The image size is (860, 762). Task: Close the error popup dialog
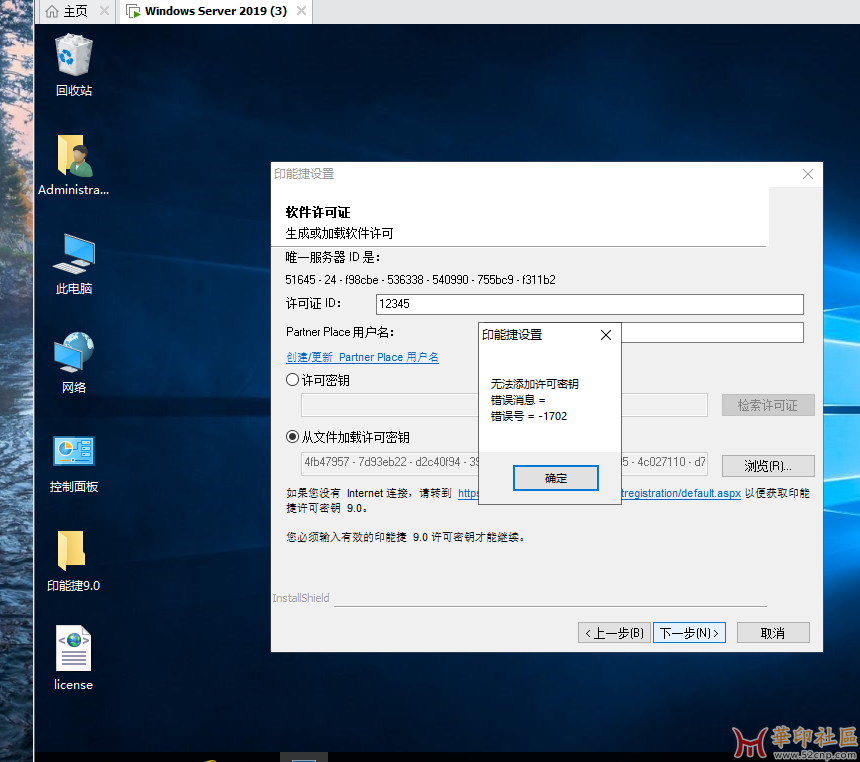(606, 335)
